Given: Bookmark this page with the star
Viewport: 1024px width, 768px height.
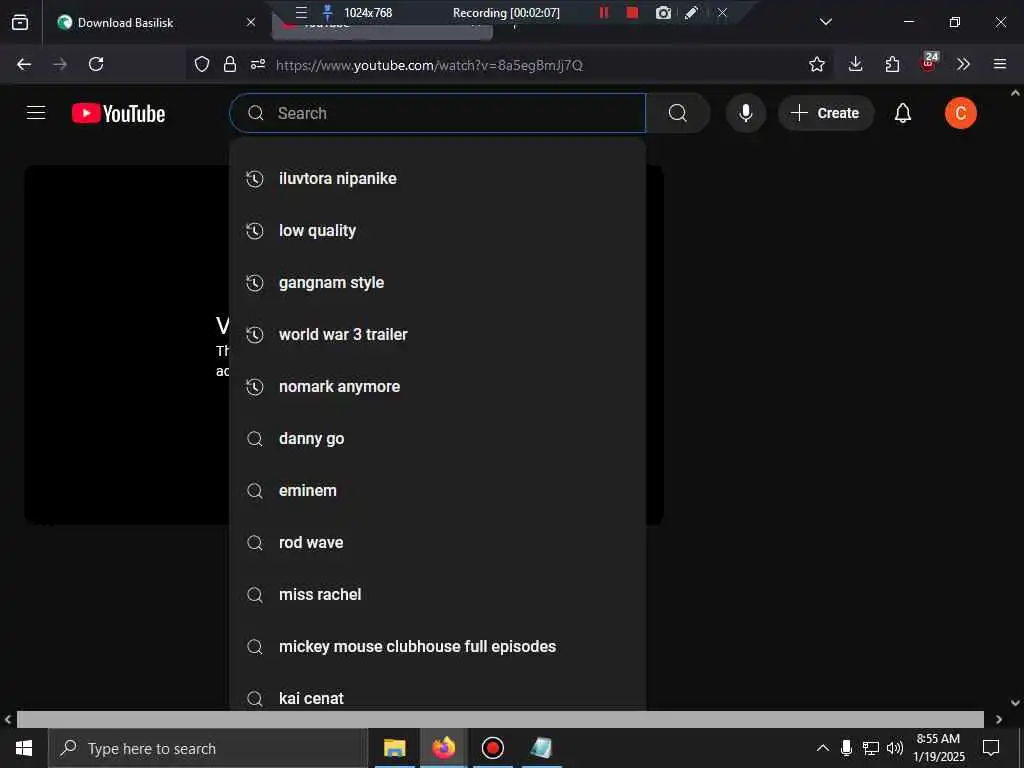Looking at the screenshot, I should pos(816,64).
